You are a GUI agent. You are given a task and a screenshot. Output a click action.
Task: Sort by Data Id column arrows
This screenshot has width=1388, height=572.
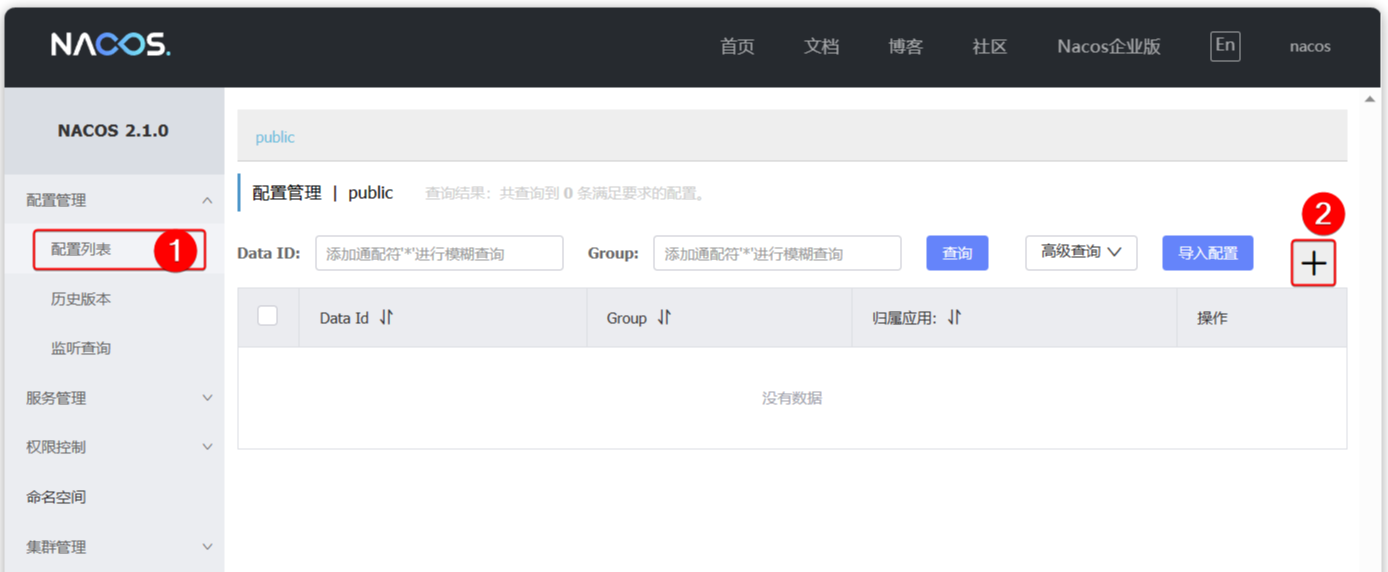(x=386, y=317)
